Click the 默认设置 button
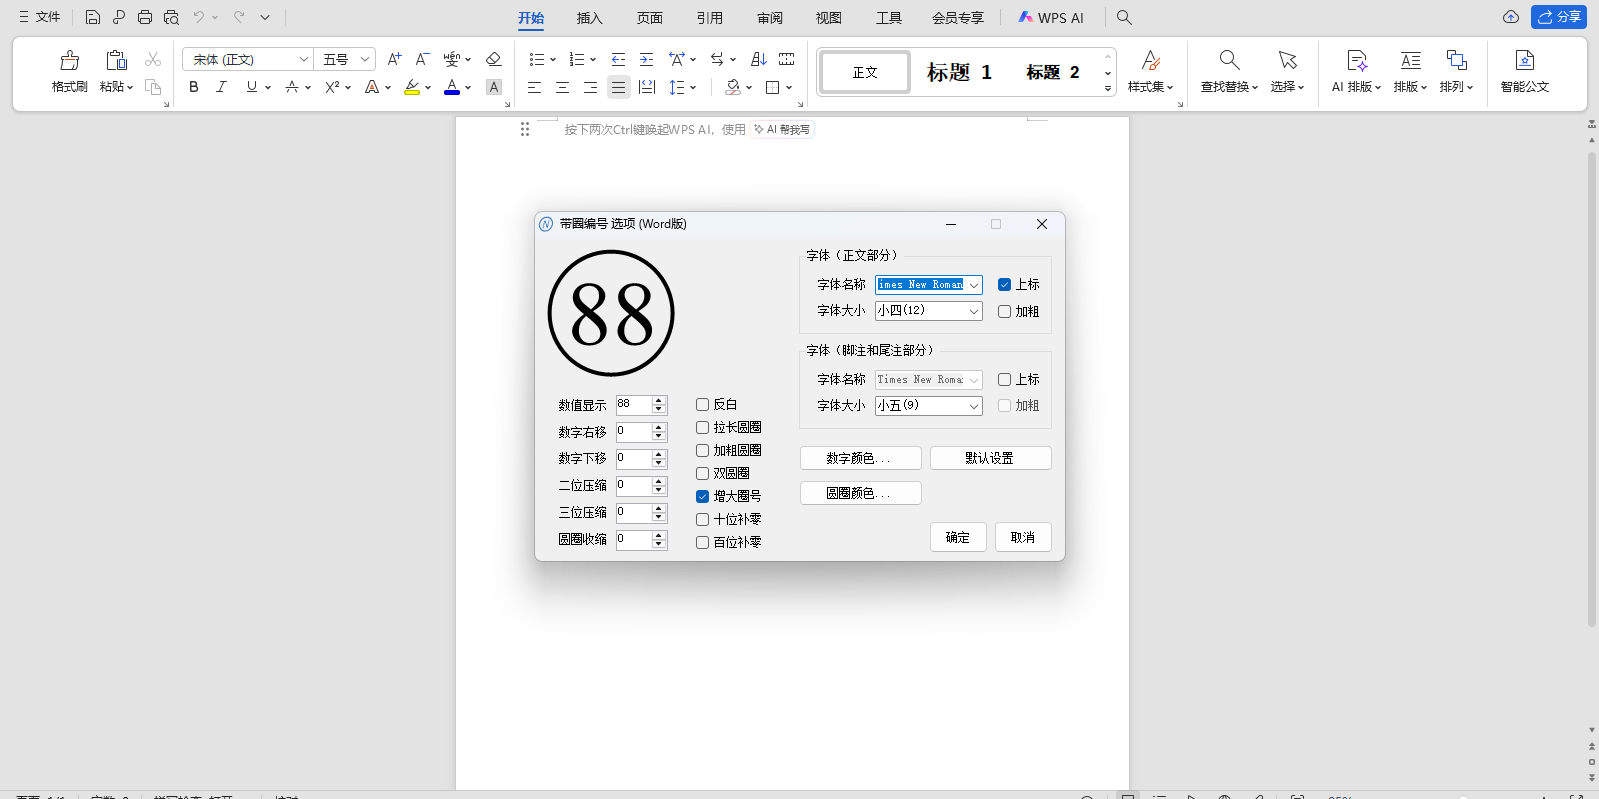This screenshot has height=799, width=1599. (990, 458)
